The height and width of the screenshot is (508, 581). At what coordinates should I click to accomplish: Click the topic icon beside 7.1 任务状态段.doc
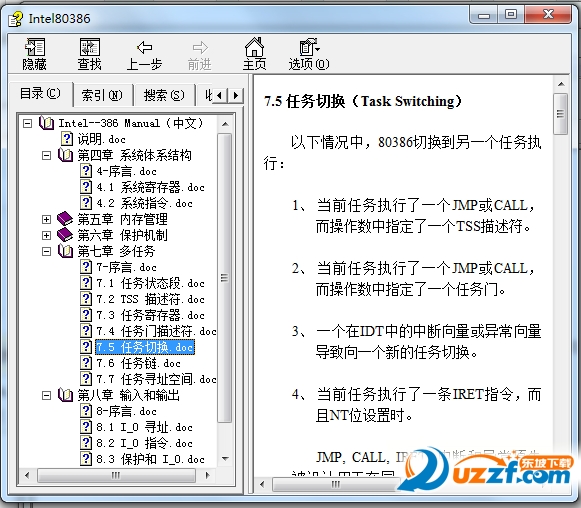click(86, 283)
